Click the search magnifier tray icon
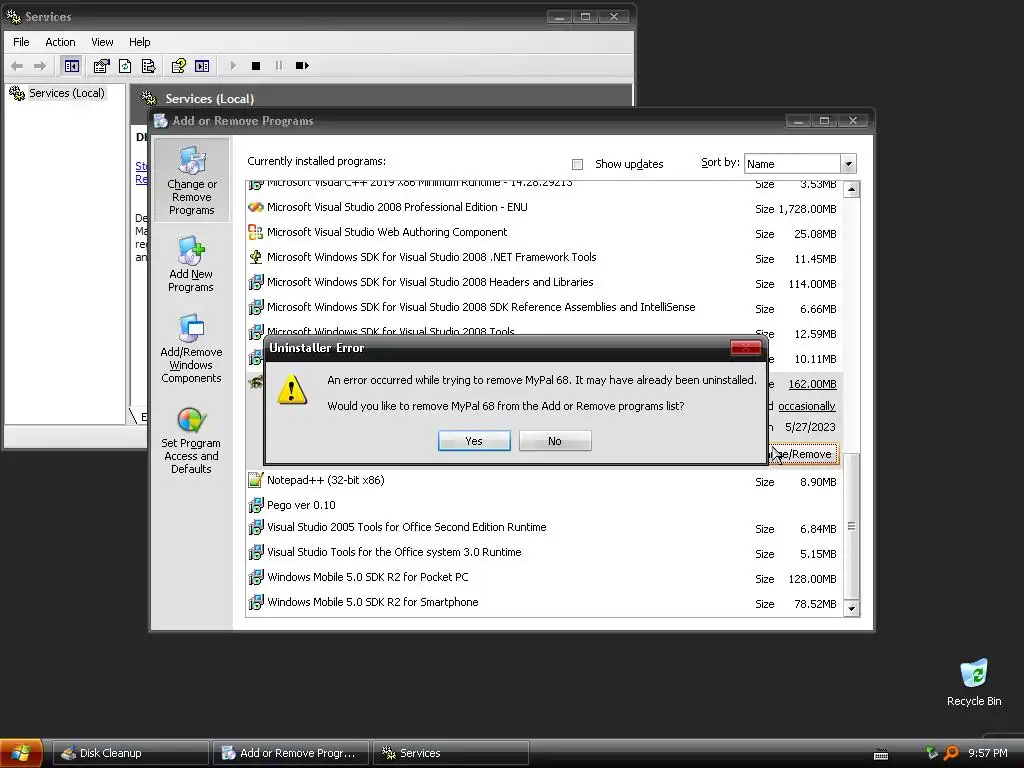 point(952,753)
